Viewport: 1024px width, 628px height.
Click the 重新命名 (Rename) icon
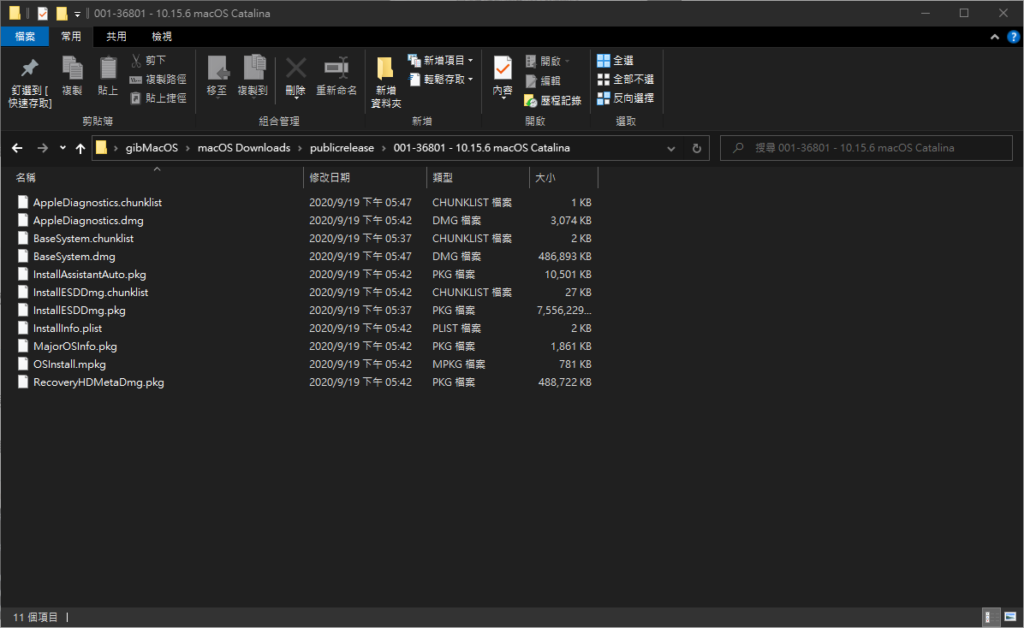(x=336, y=70)
